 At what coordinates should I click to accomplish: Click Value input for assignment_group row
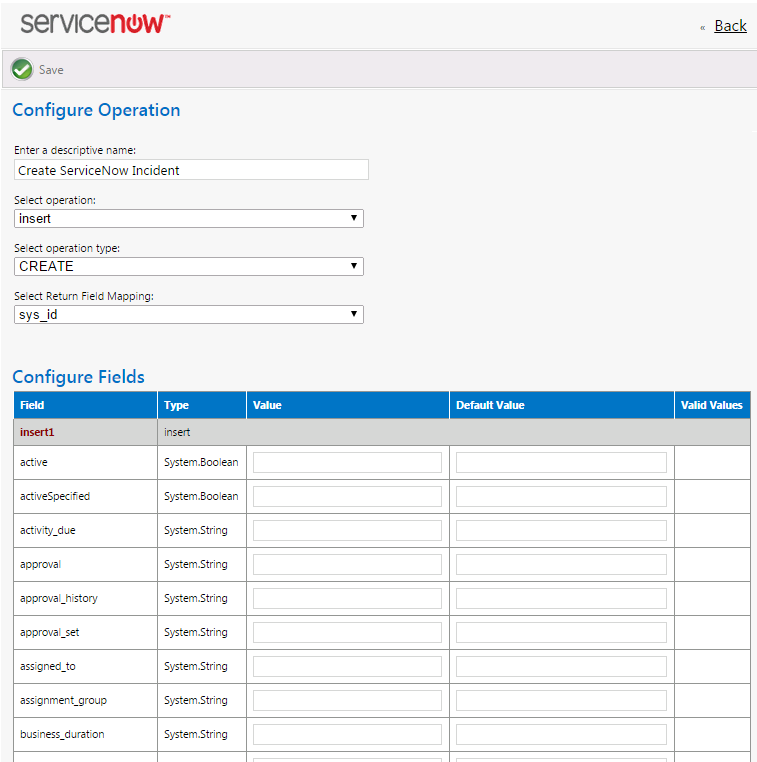pyautogui.click(x=347, y=700)
